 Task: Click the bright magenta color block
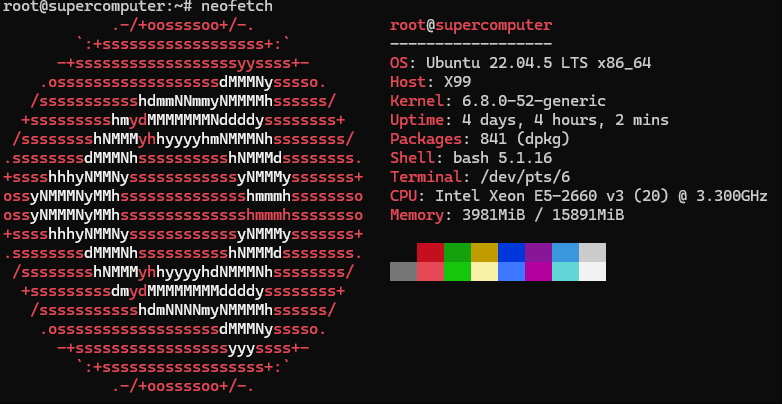[x=539, y=271]
